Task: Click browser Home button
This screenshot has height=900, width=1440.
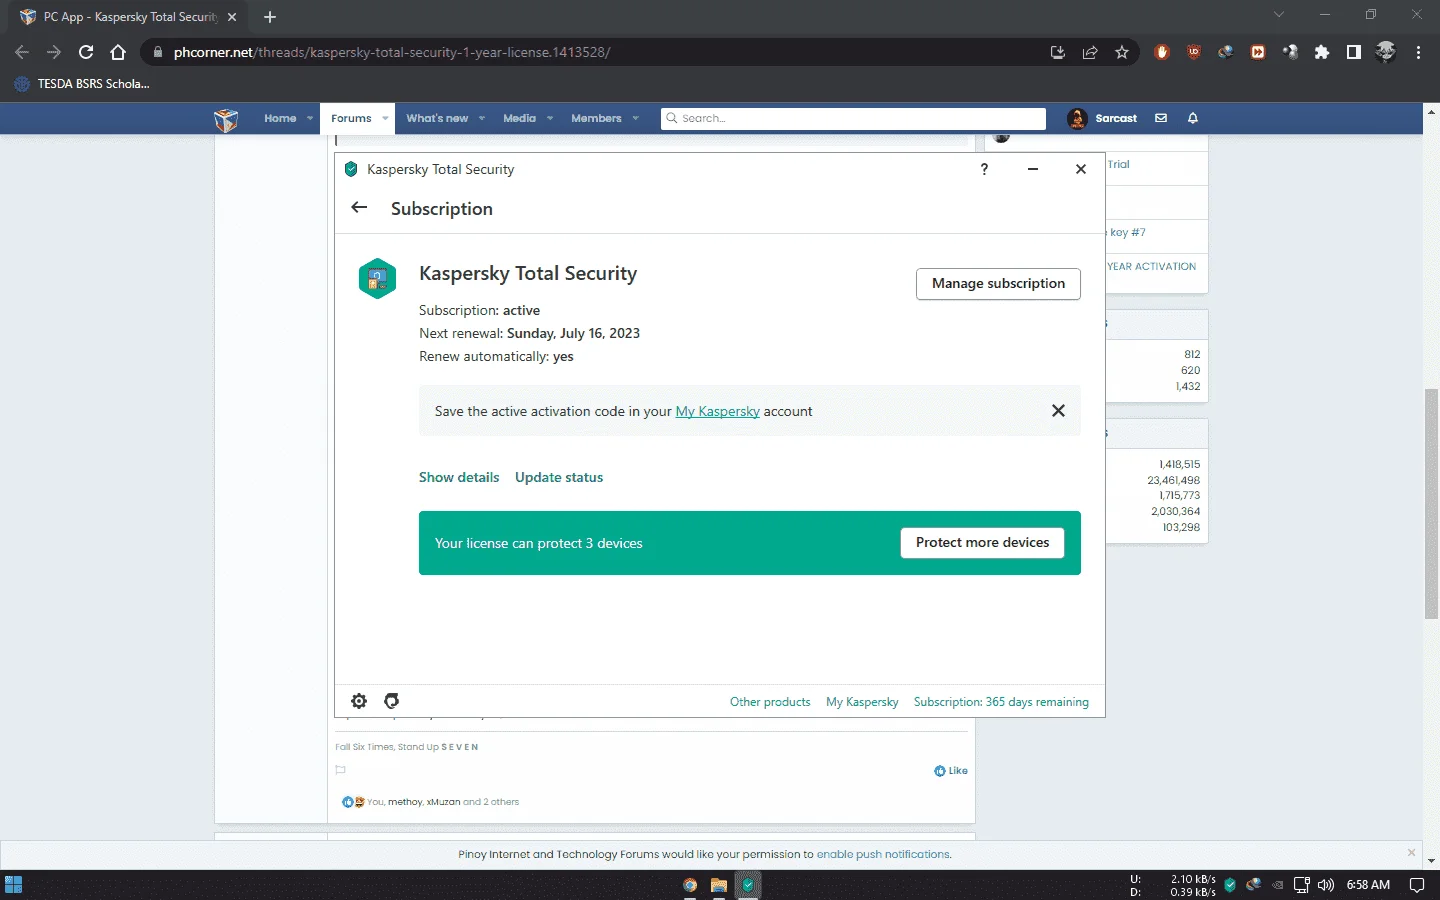Action: (118, 52)
